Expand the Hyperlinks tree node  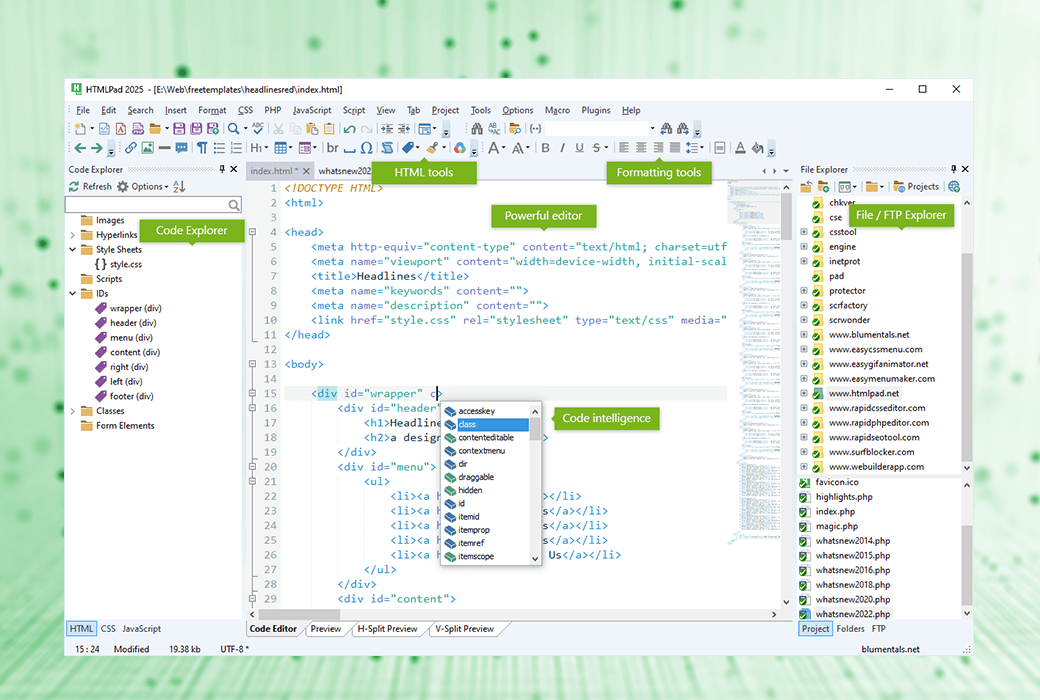[x=72, y=235]
